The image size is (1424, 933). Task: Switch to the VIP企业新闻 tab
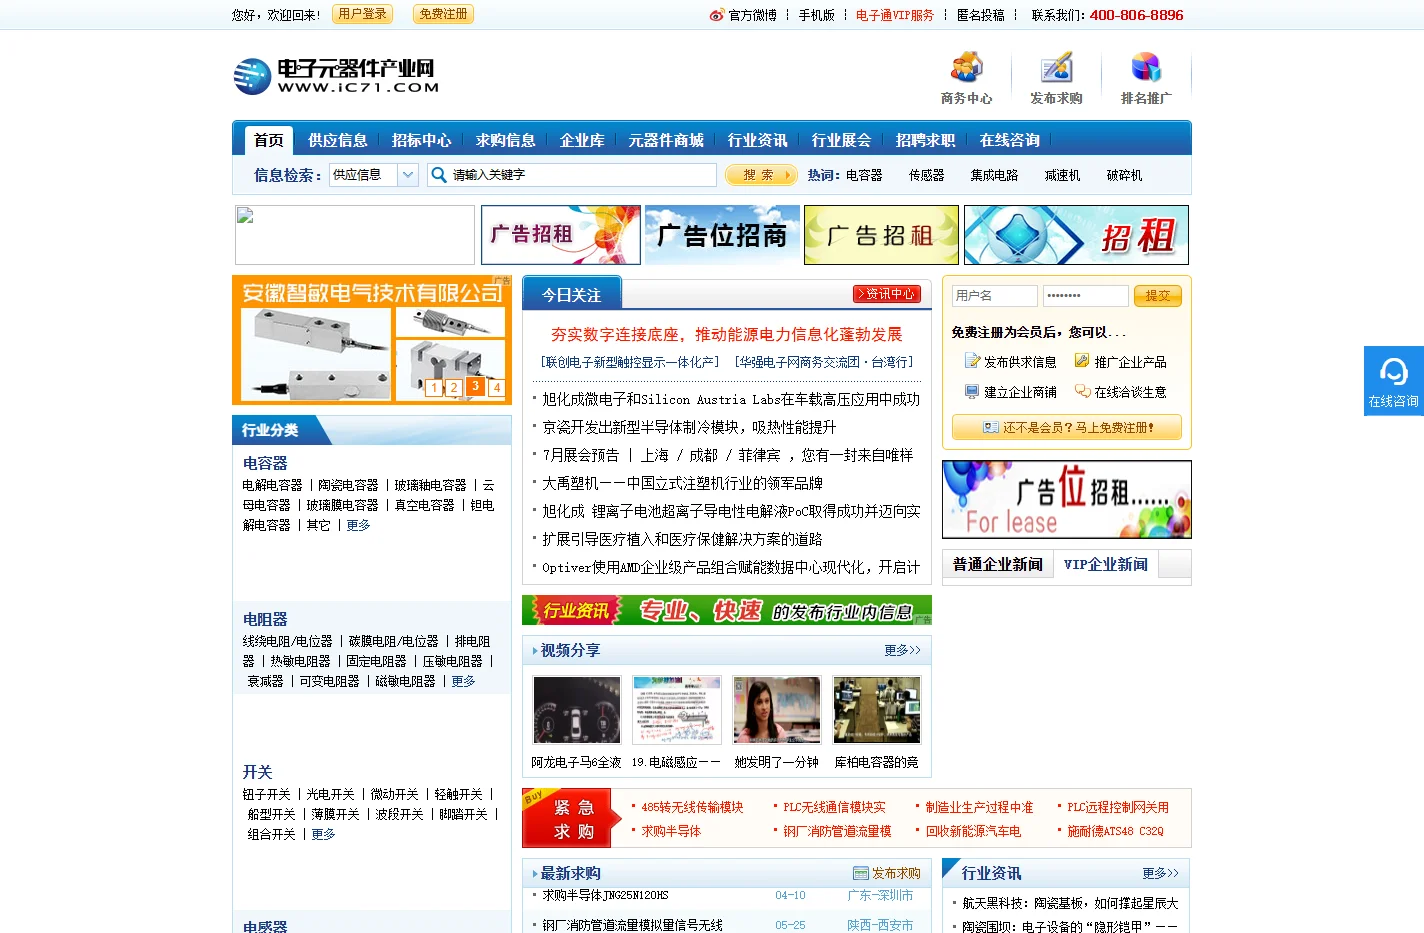pyautogui.click(x=1106, y=564)
